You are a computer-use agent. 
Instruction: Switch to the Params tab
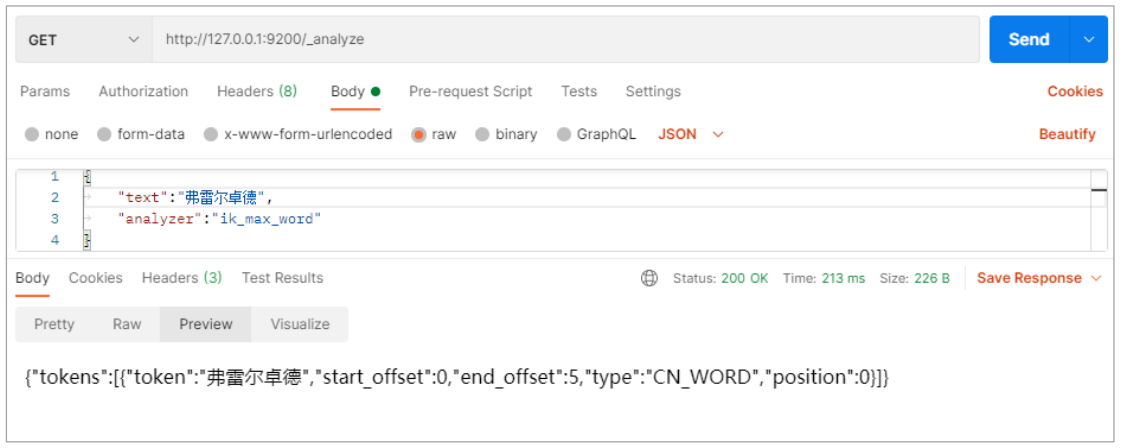[x=45, y=91]
